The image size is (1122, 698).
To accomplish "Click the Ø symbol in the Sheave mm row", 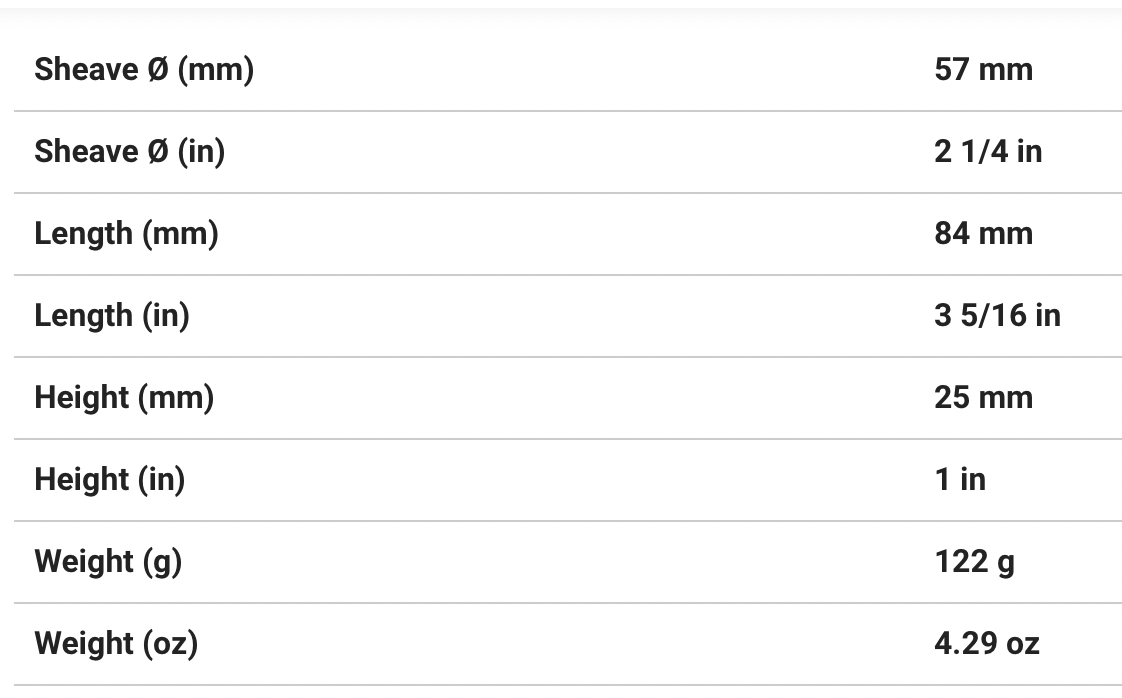I will [x=158, y=70].
